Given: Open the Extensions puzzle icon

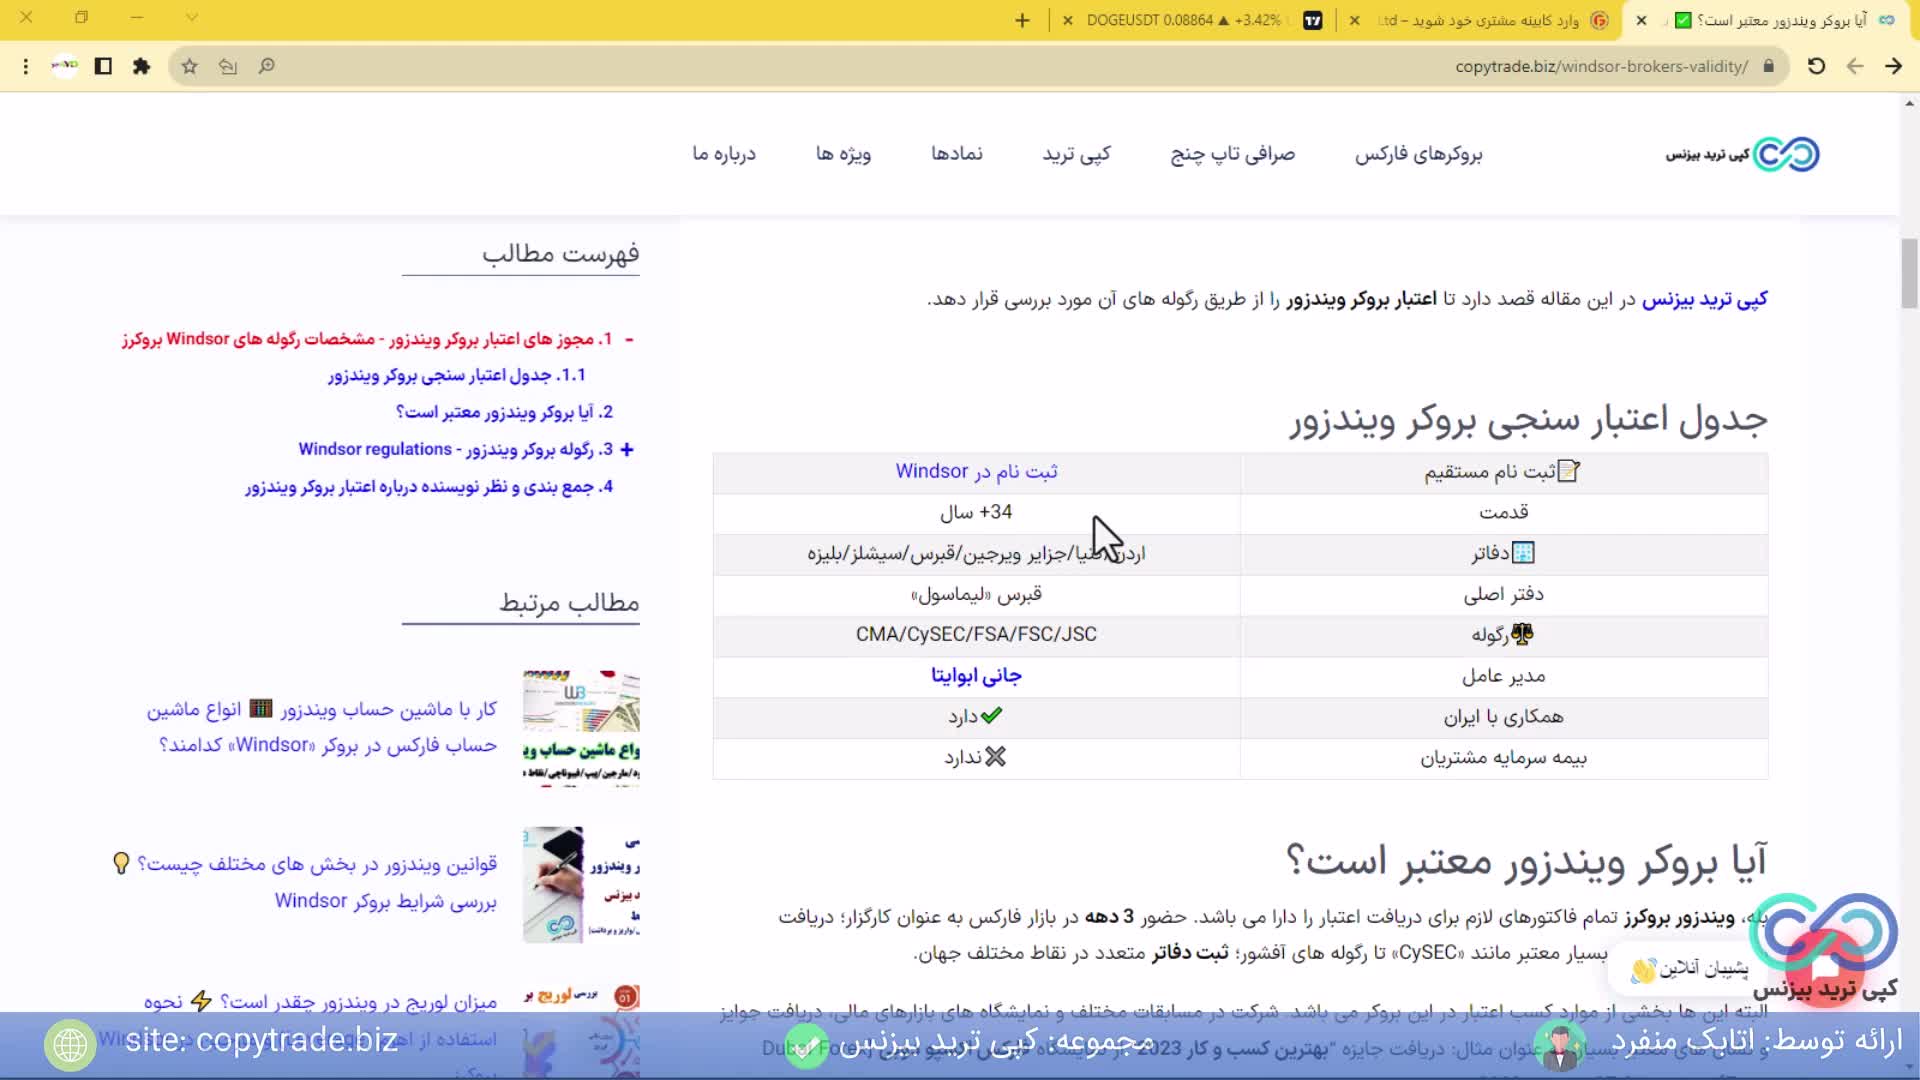Looking at the screenshot, I should click(x=141, y=66).
